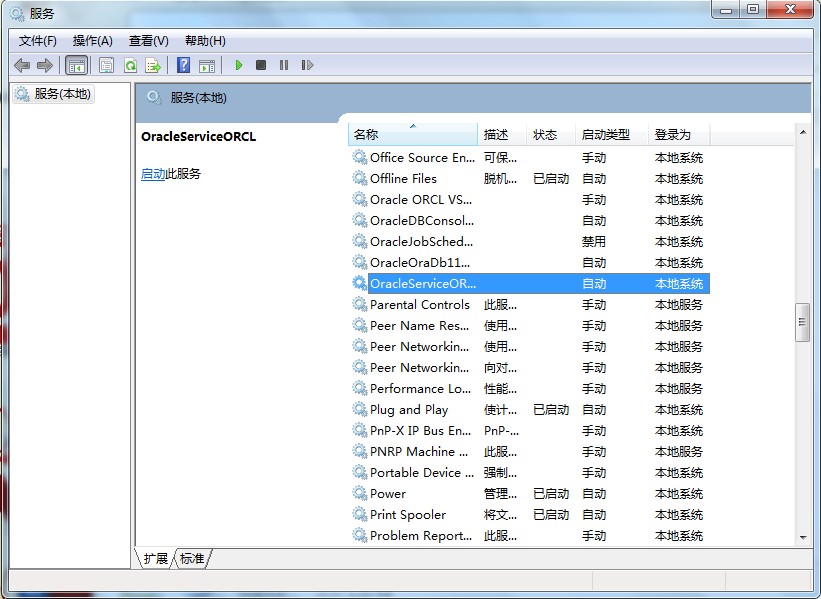
Task: Go back with the toolbar left arrow
Action: point(22,65)
